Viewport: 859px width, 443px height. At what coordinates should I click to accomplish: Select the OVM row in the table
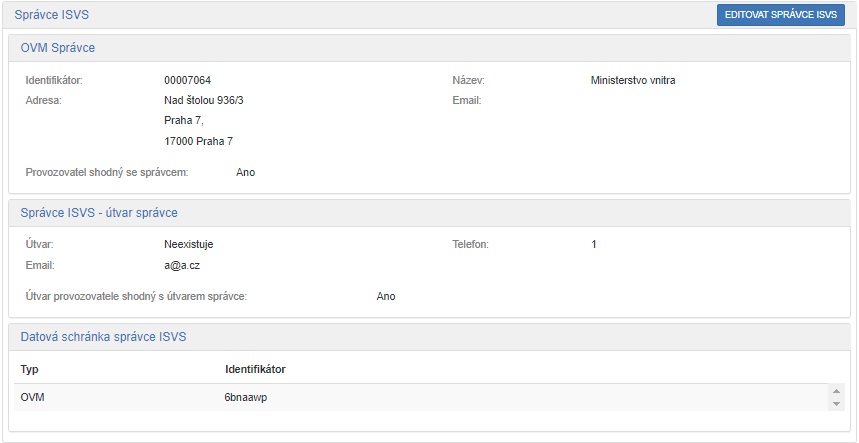pos(33,397)
